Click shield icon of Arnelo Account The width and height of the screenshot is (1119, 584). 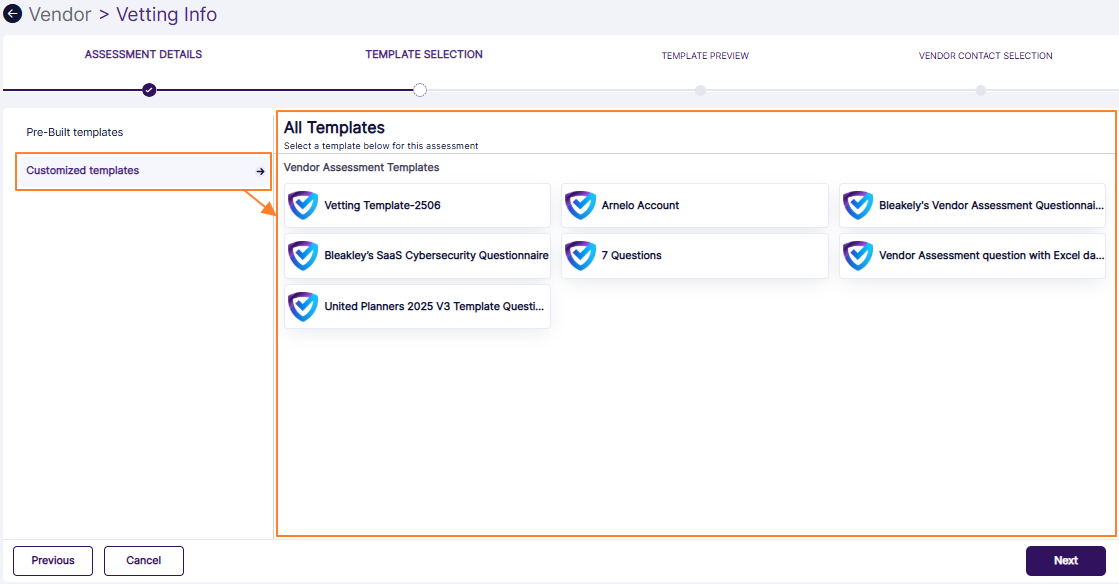(x=580, y=205)
